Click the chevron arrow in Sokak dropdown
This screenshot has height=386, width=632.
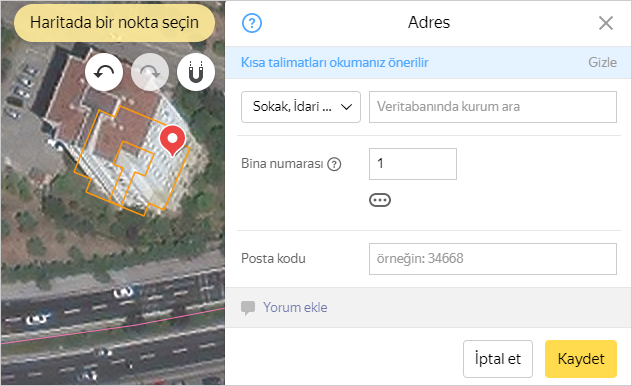346,107
